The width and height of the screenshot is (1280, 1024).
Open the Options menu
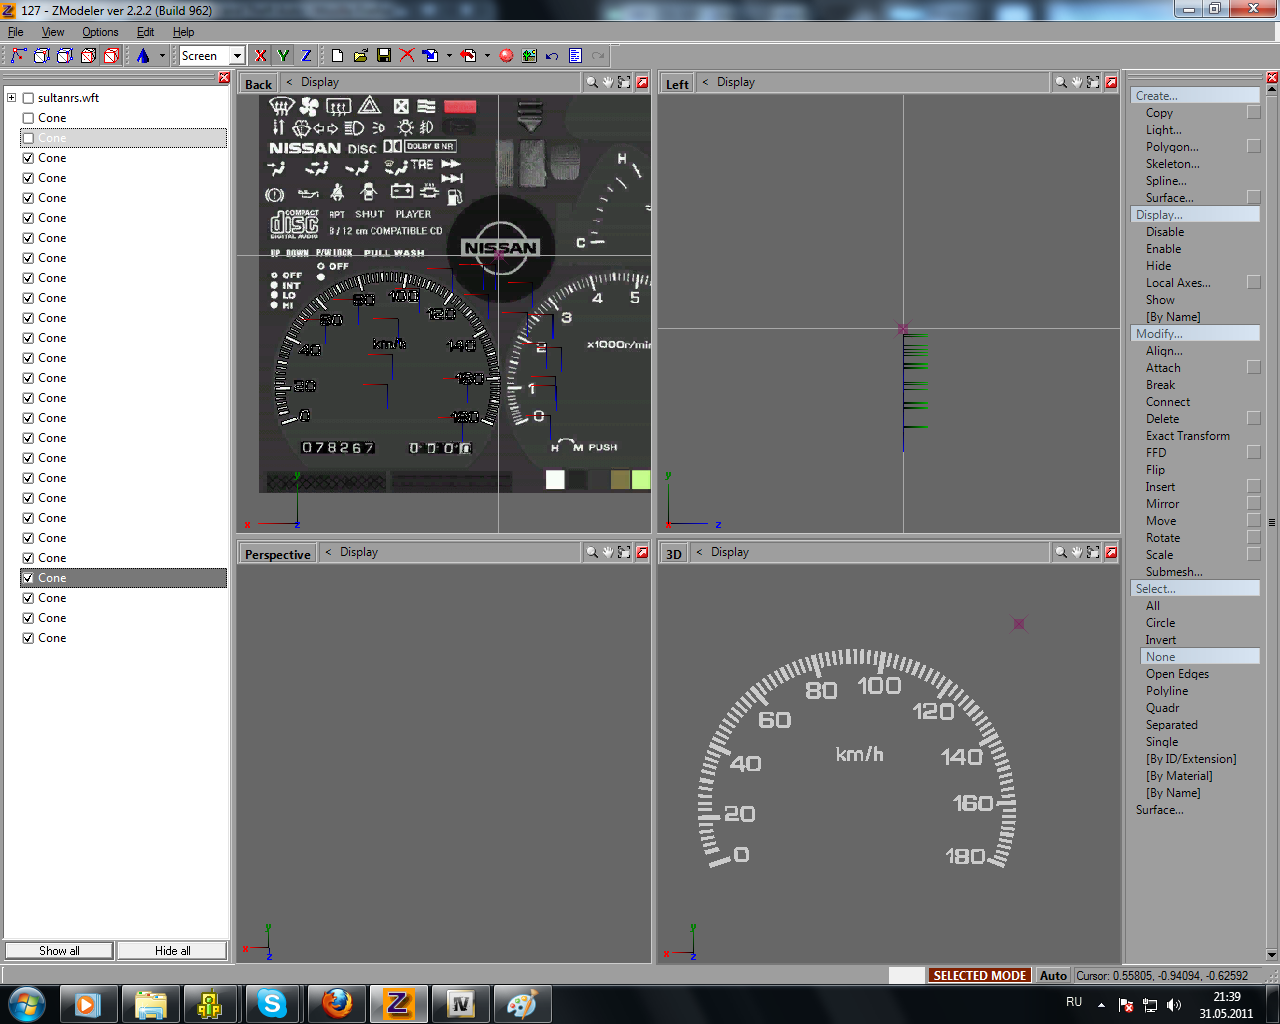point(100,32)
